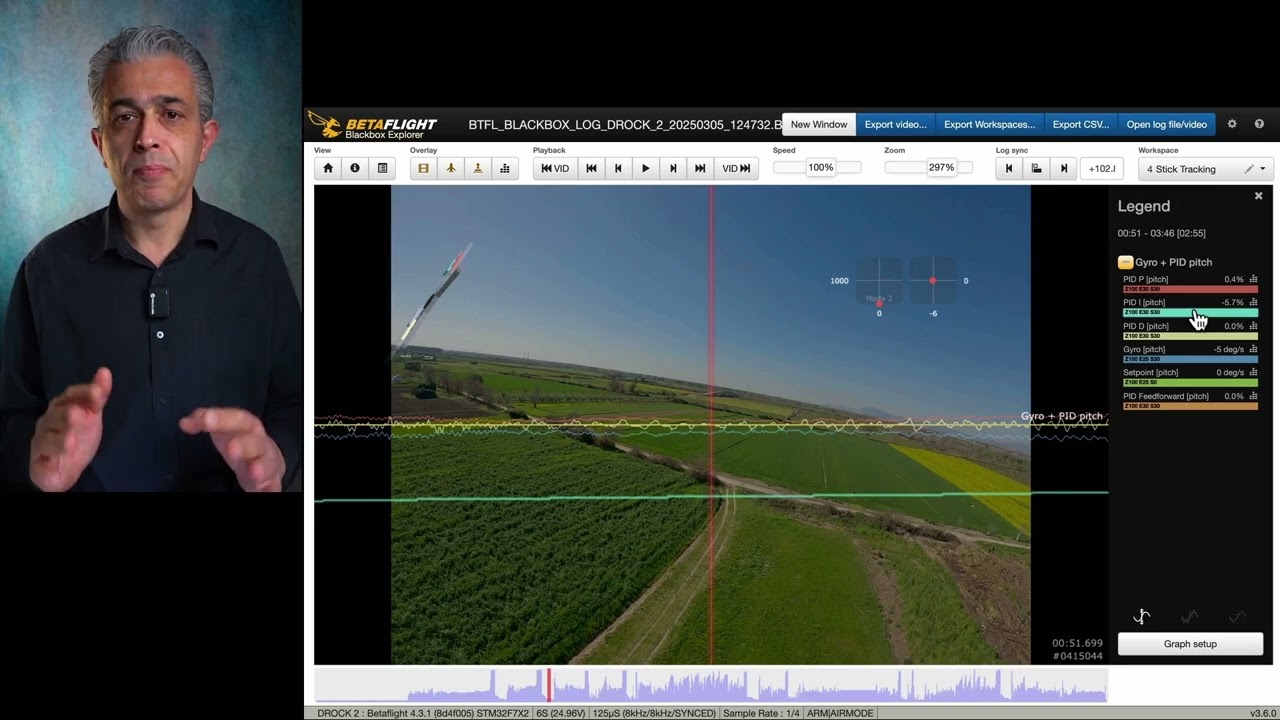Open analyser icon beside PID D [pitch]
The image size is (1280, 720).
pyautogui.click(x=1253, y=326)
